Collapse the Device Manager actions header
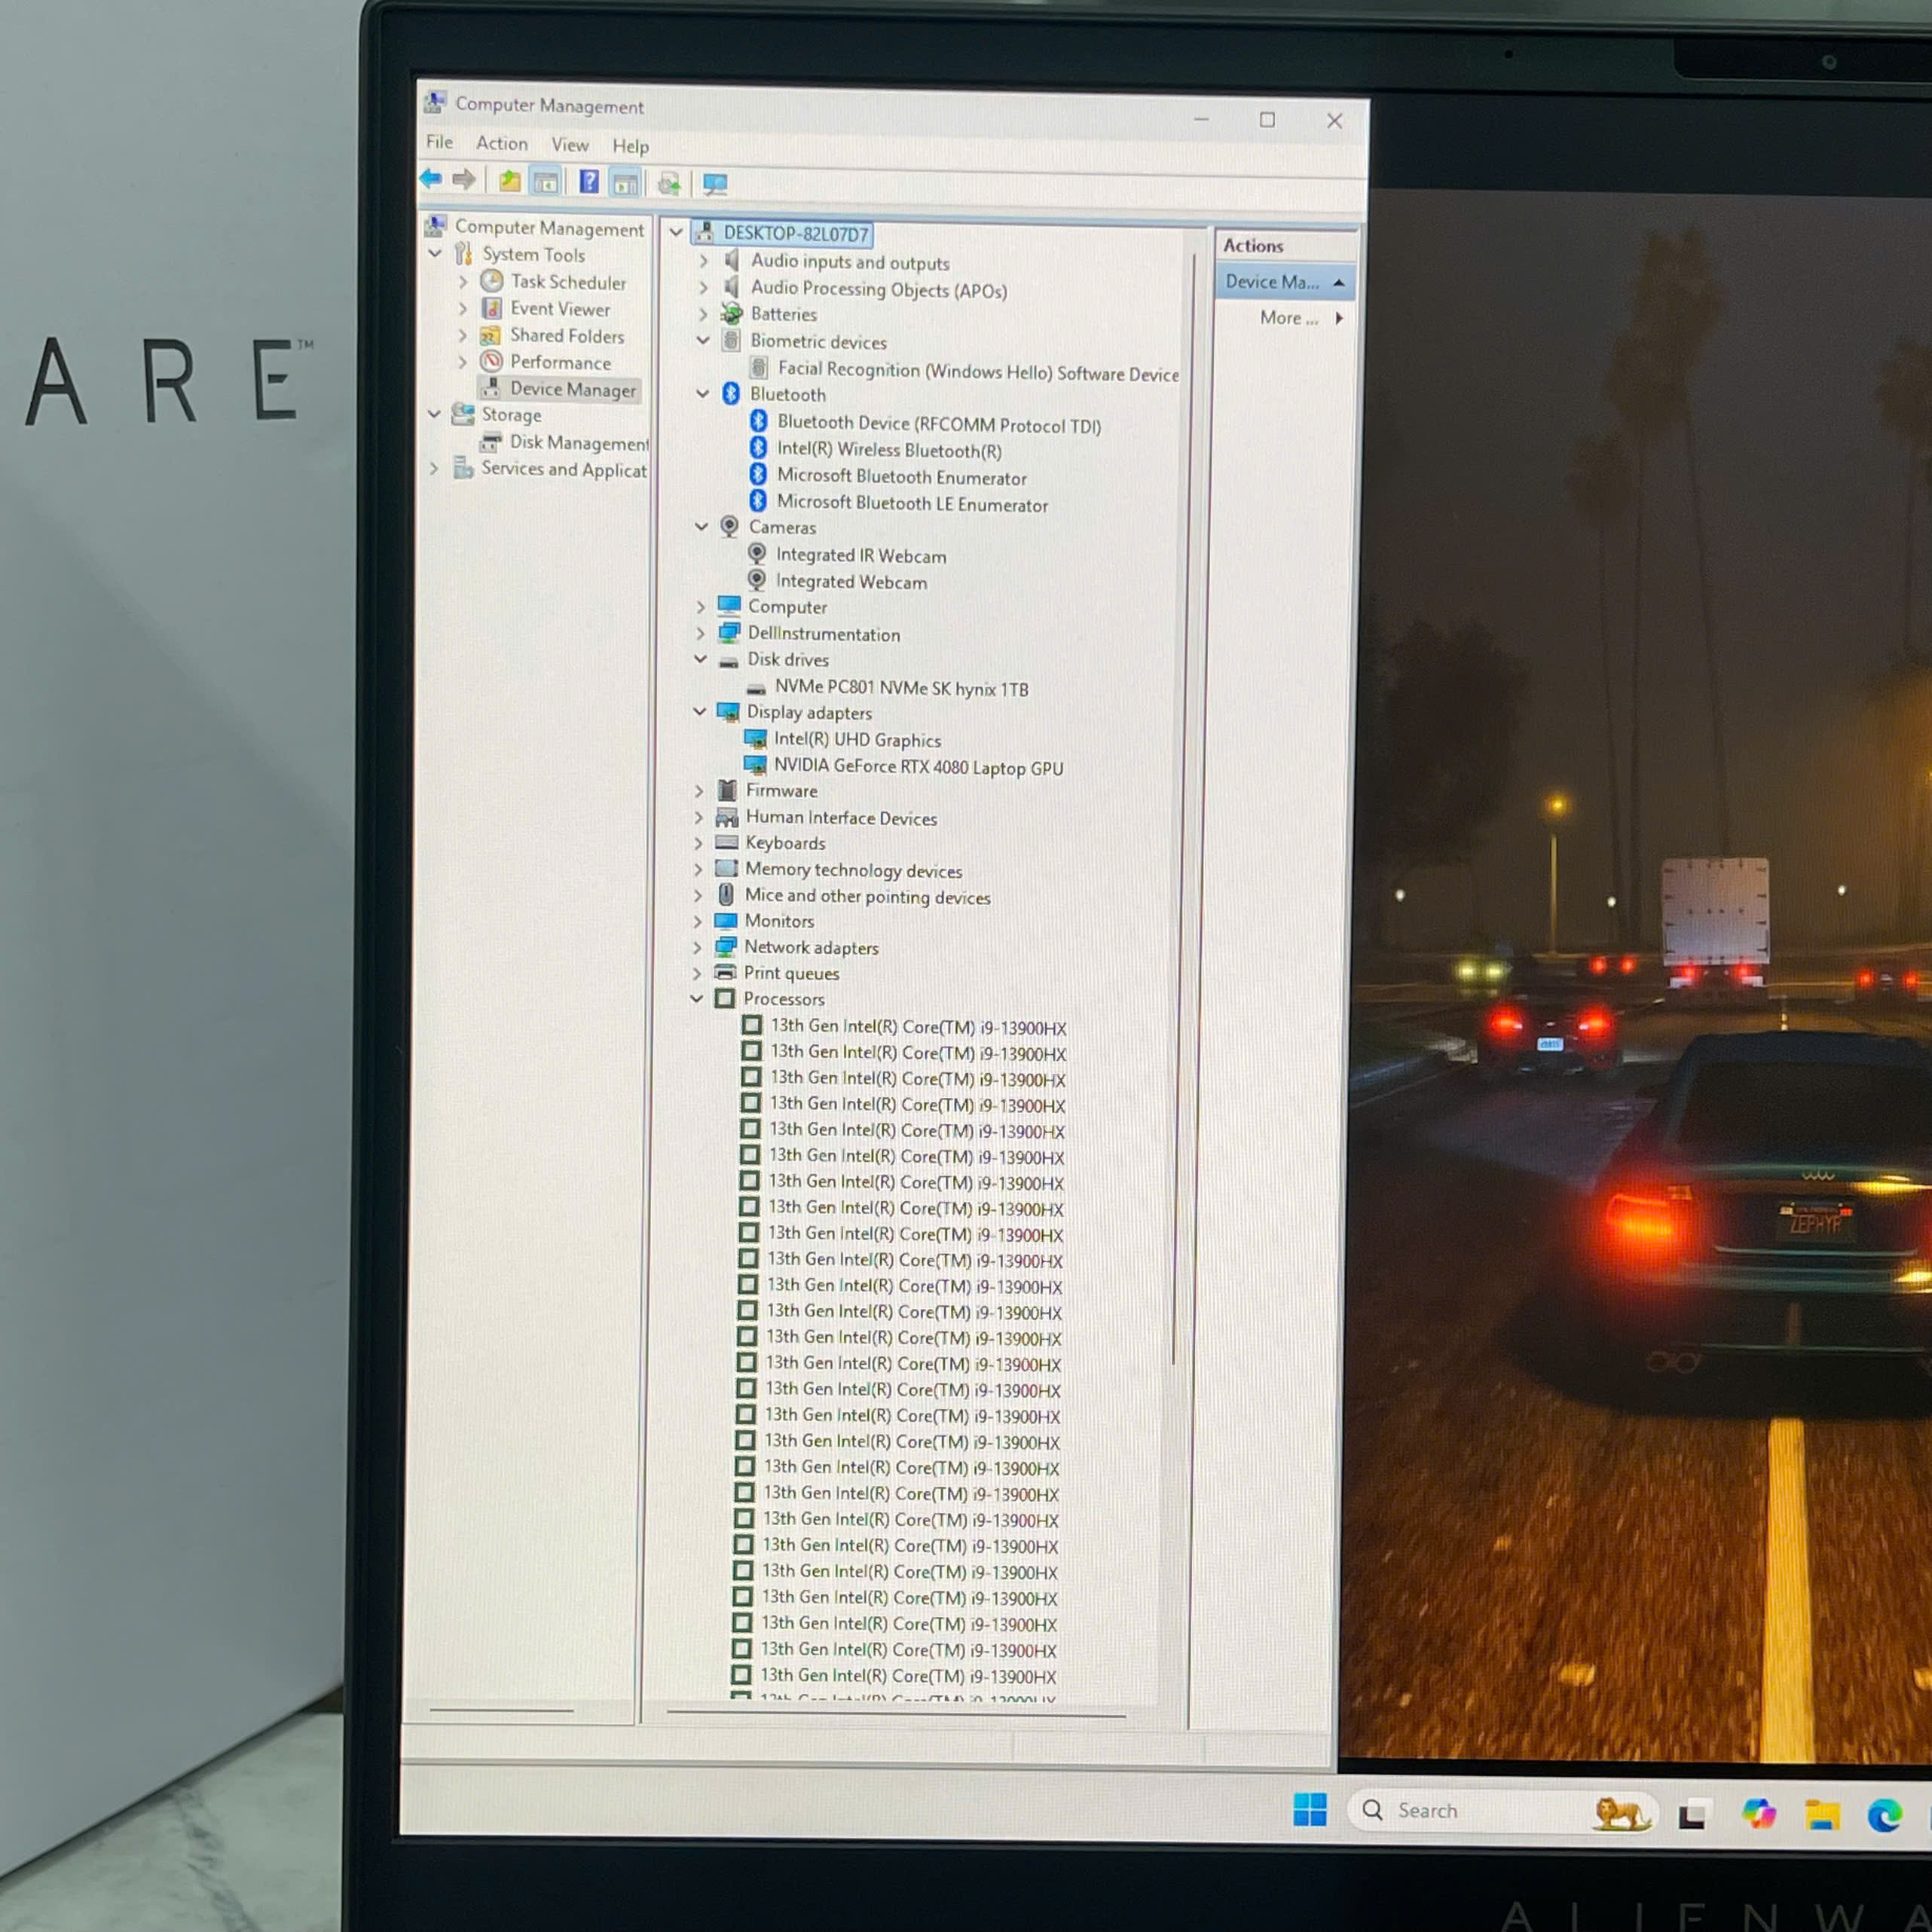This screenshot has height=1932, width=1932. pyautogui.click(x=1339, y=283)
